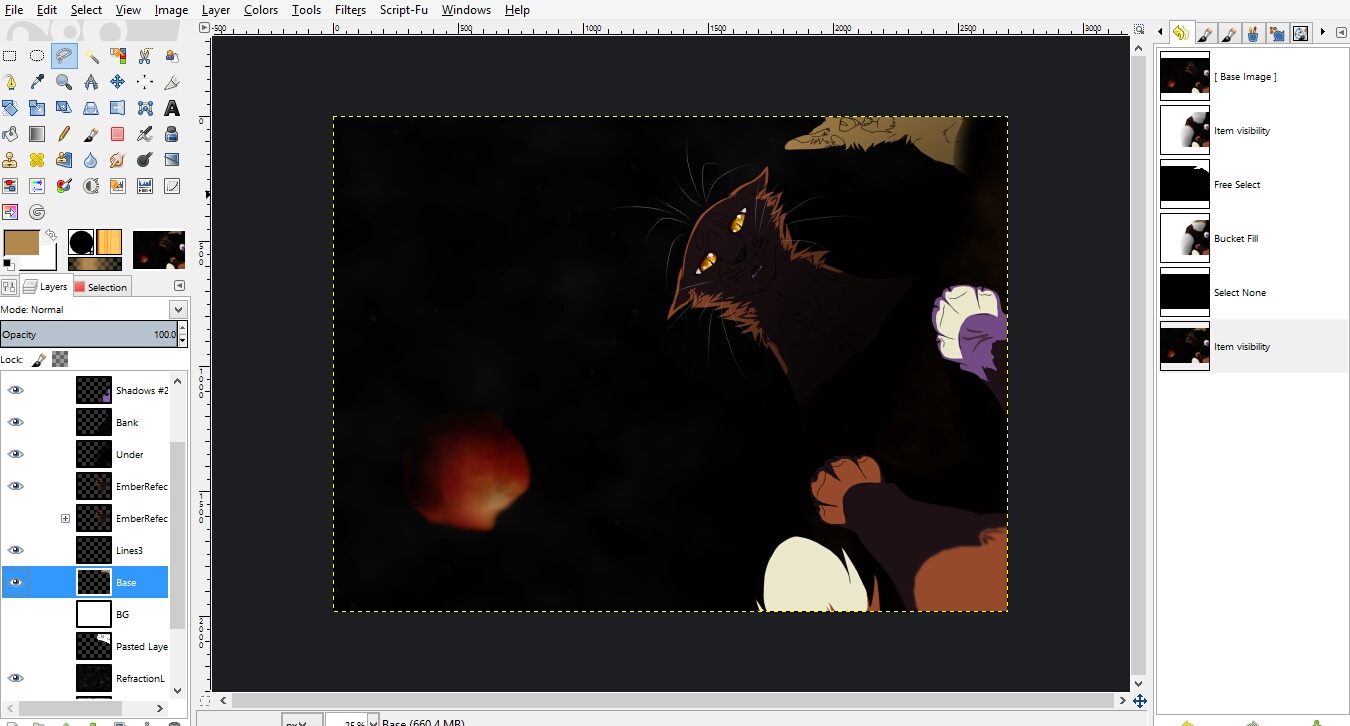Select the Text tool
This screenshot has width=1350, height=726.
pos(172,108)
